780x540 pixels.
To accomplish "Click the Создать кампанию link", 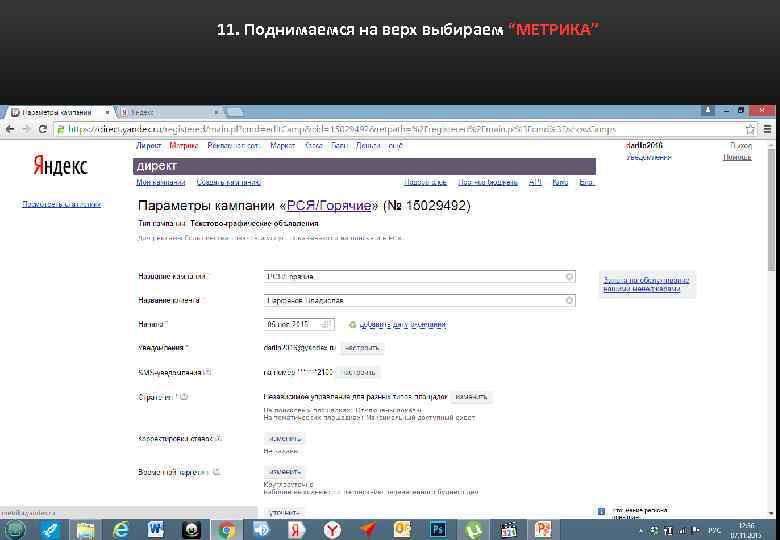I will (229, 182).
